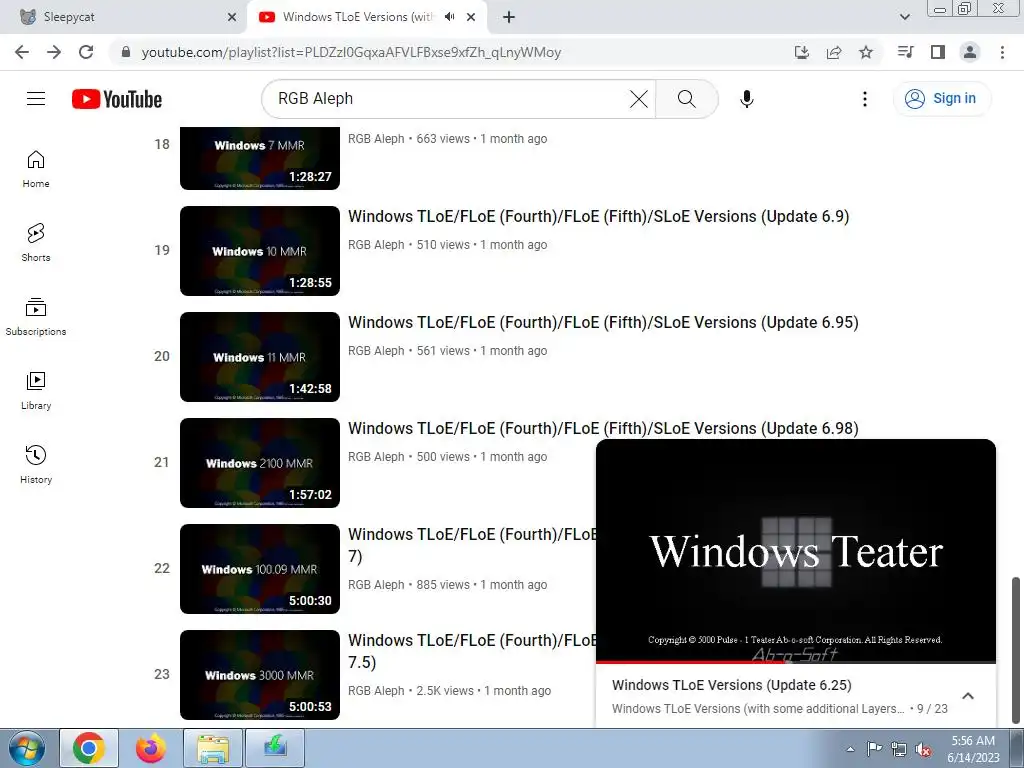Click the address bar URL
This screenshot has width=1024, height=768.
click(x=351, y=52)
